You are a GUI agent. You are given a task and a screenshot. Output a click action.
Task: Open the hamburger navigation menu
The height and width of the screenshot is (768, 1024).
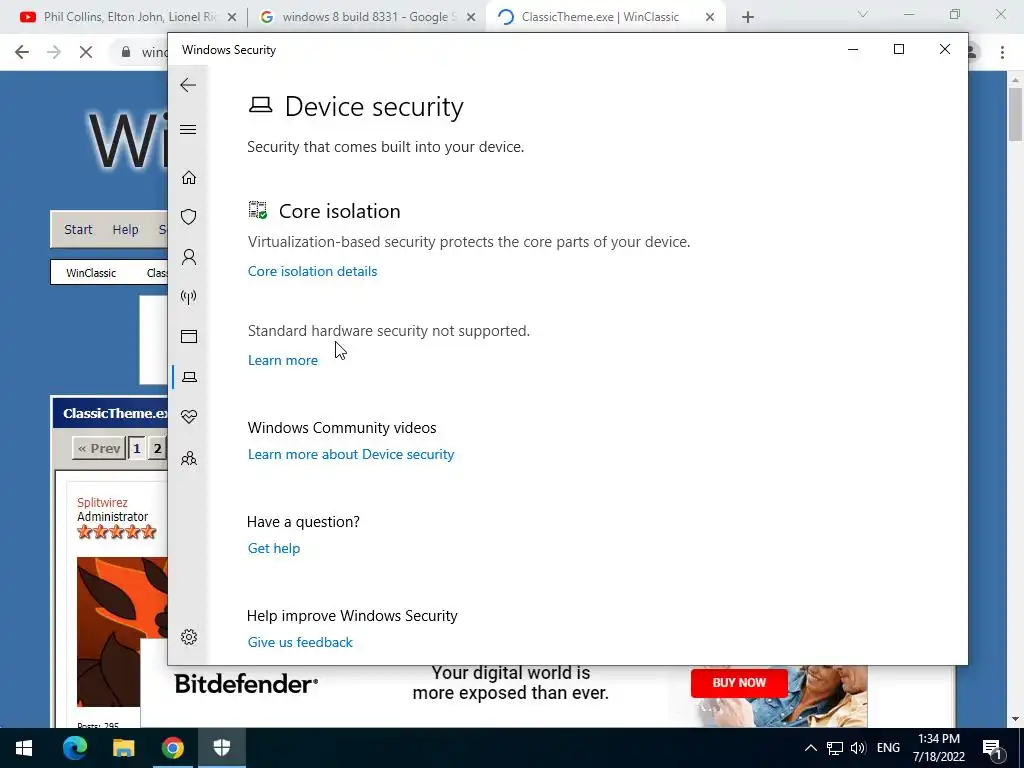[188, 129]
